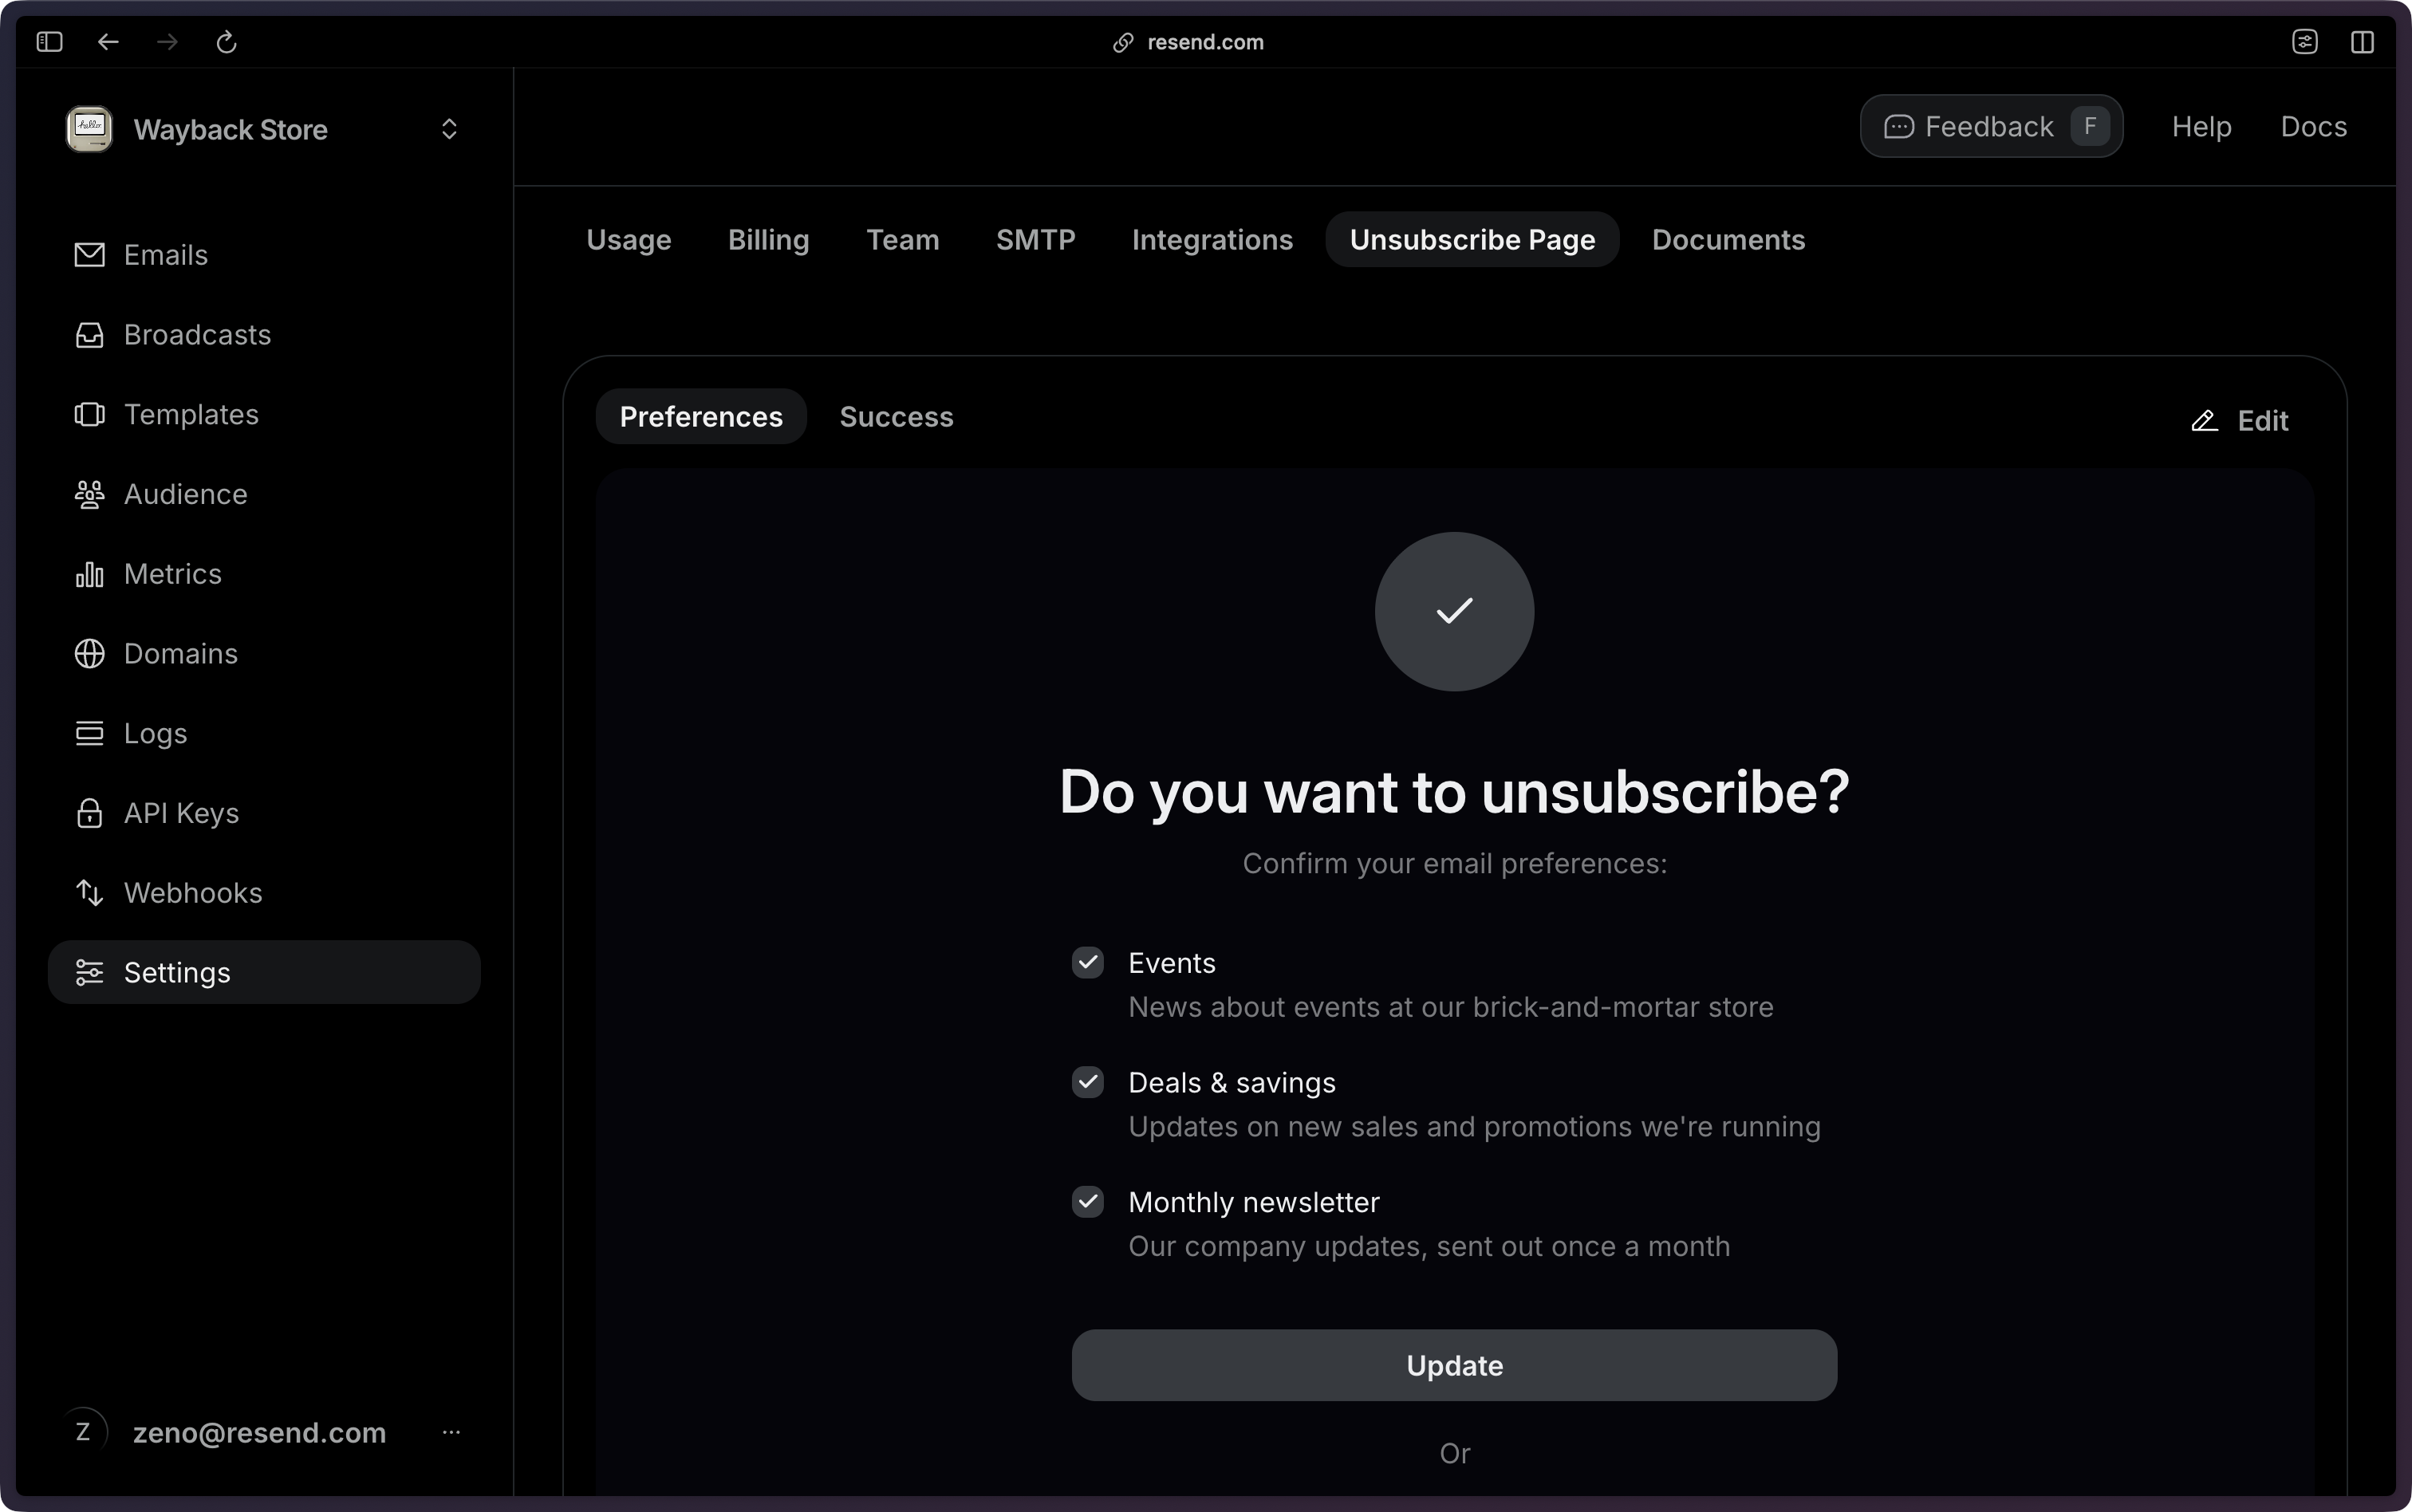Click the Audience people icon
The width and height of the screenshot is (2412, 1512).
tap(89, 494)
